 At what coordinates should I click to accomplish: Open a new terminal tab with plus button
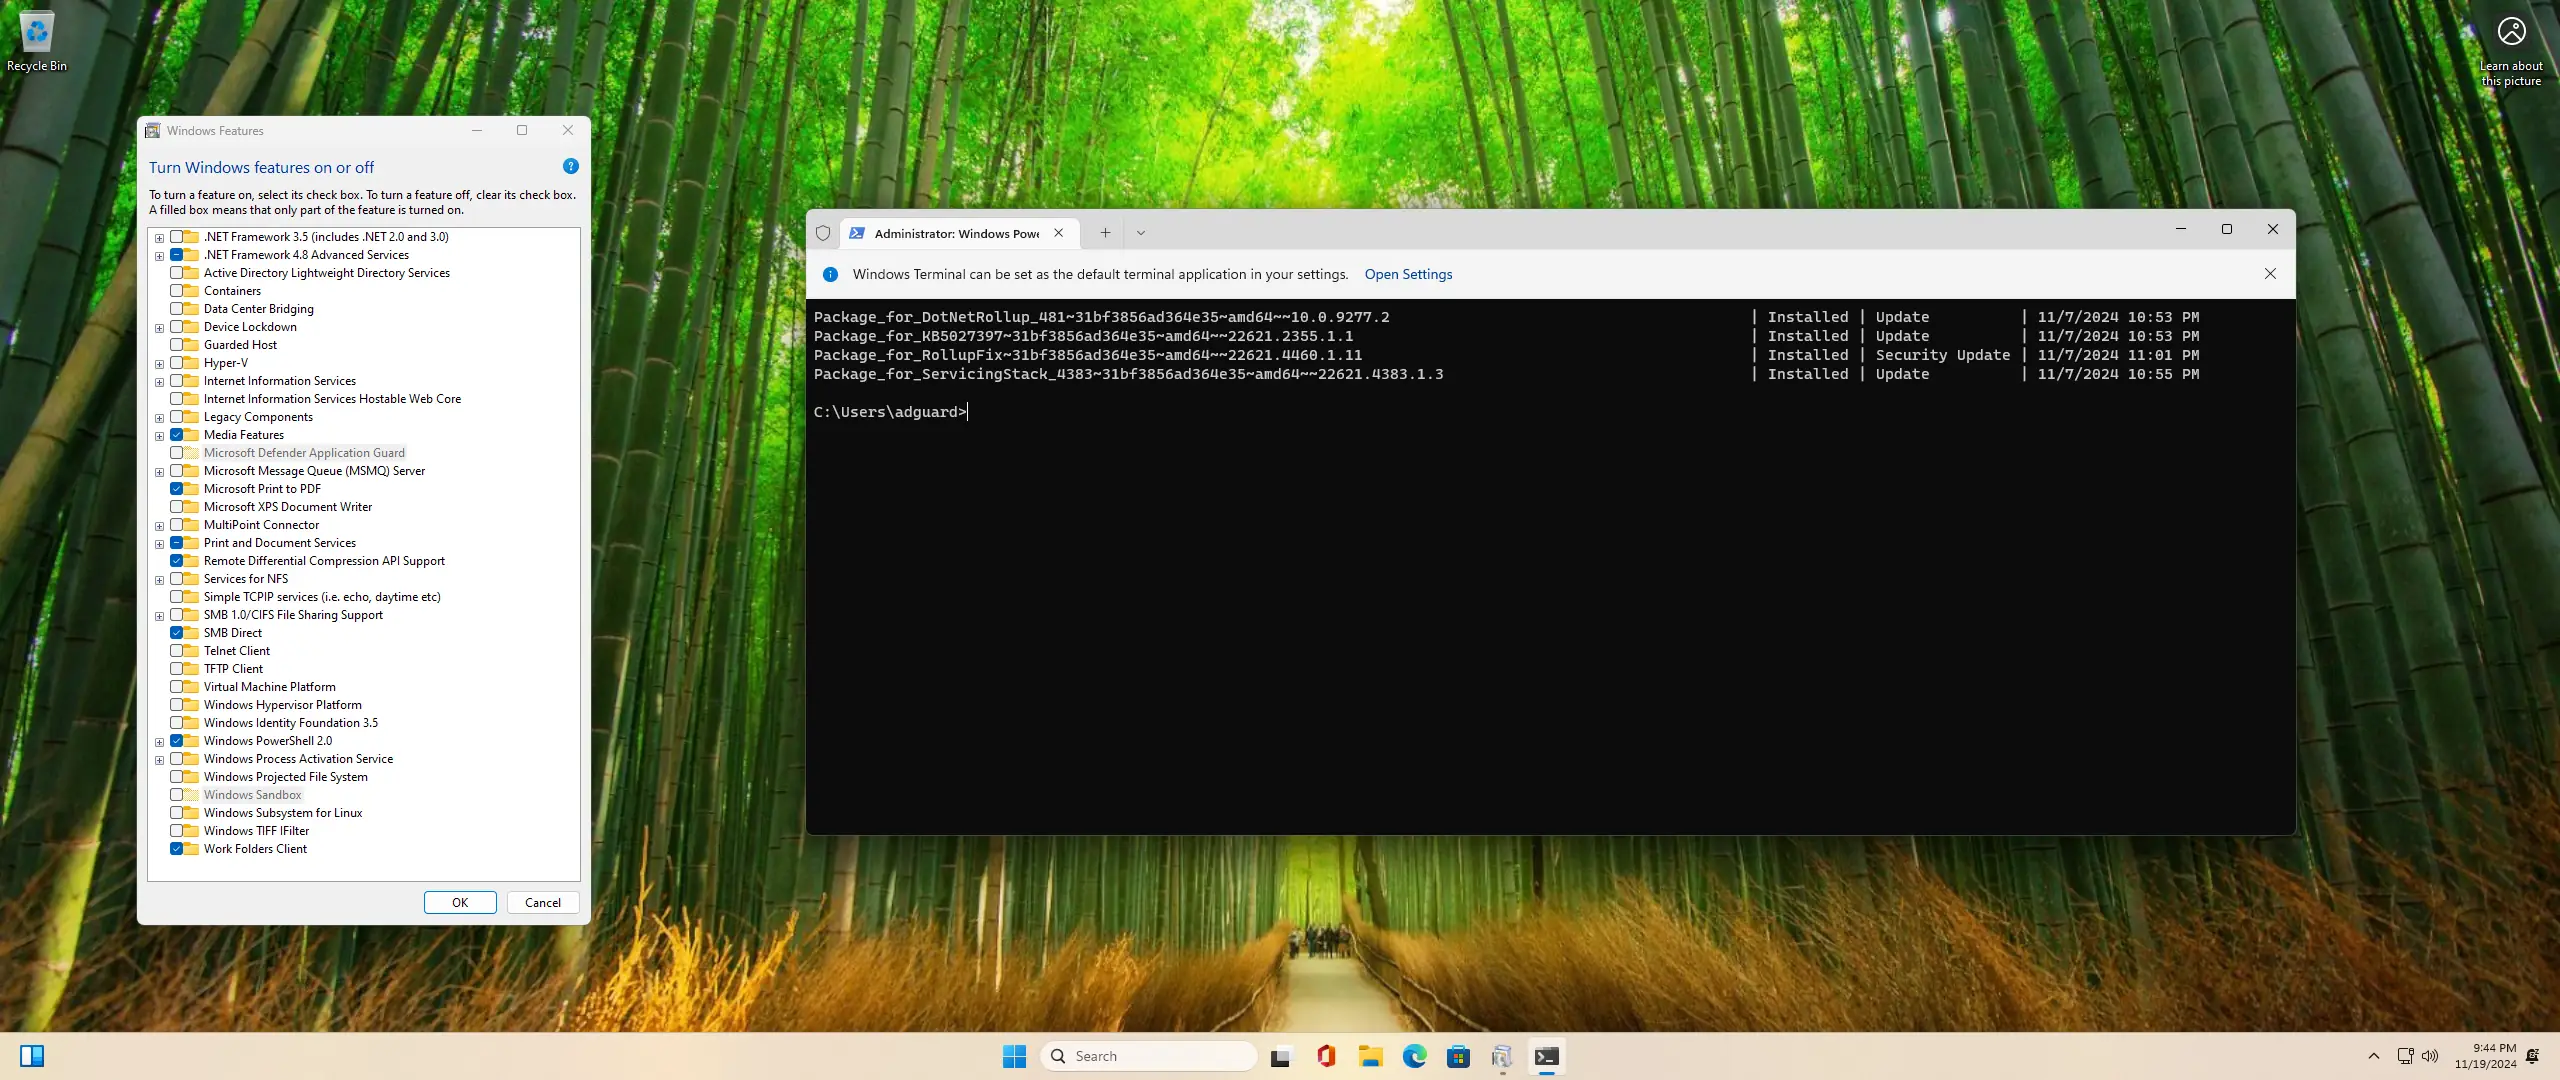(x=1105, y=233)
